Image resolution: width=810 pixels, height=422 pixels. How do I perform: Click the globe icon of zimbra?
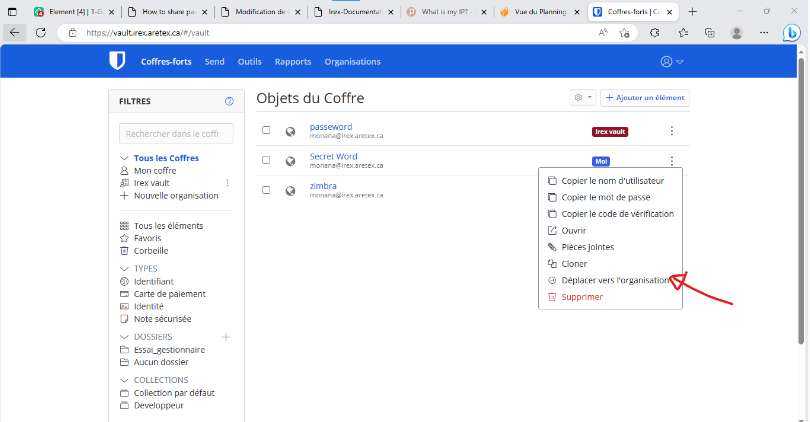pyautogui.click(x=290, y=191)
